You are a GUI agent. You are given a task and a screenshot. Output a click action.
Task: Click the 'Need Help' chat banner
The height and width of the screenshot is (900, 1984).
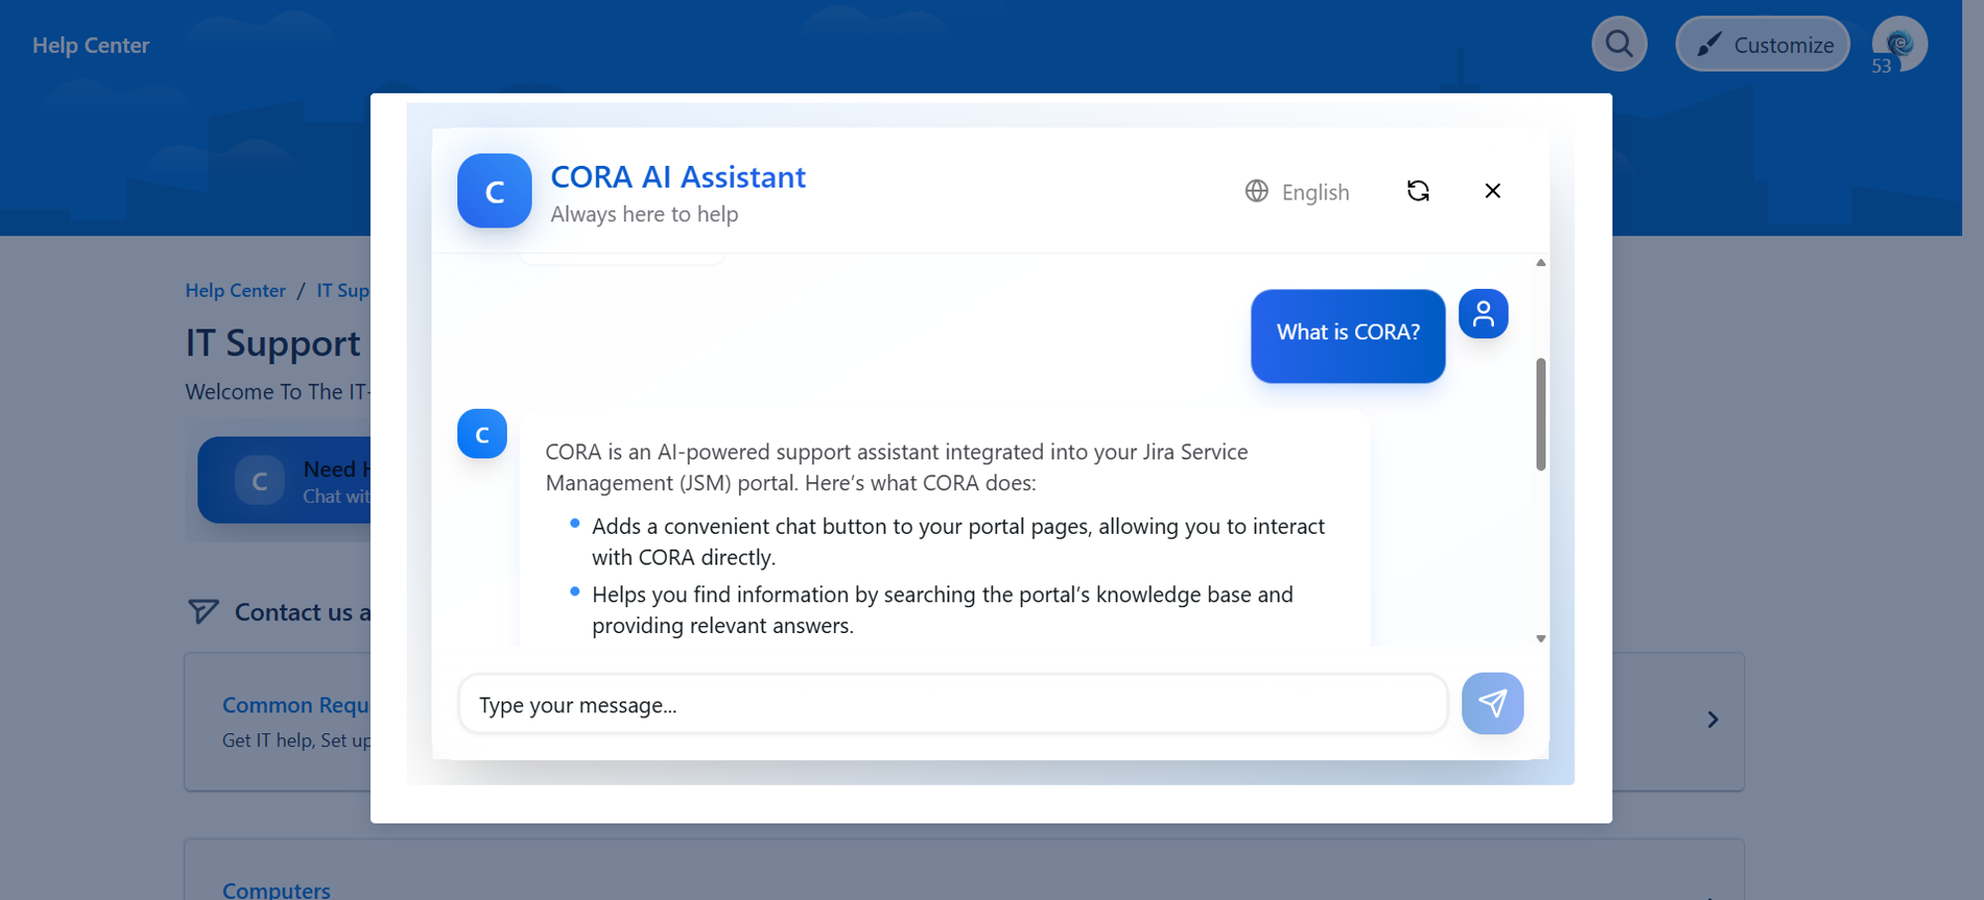point(284,480)
